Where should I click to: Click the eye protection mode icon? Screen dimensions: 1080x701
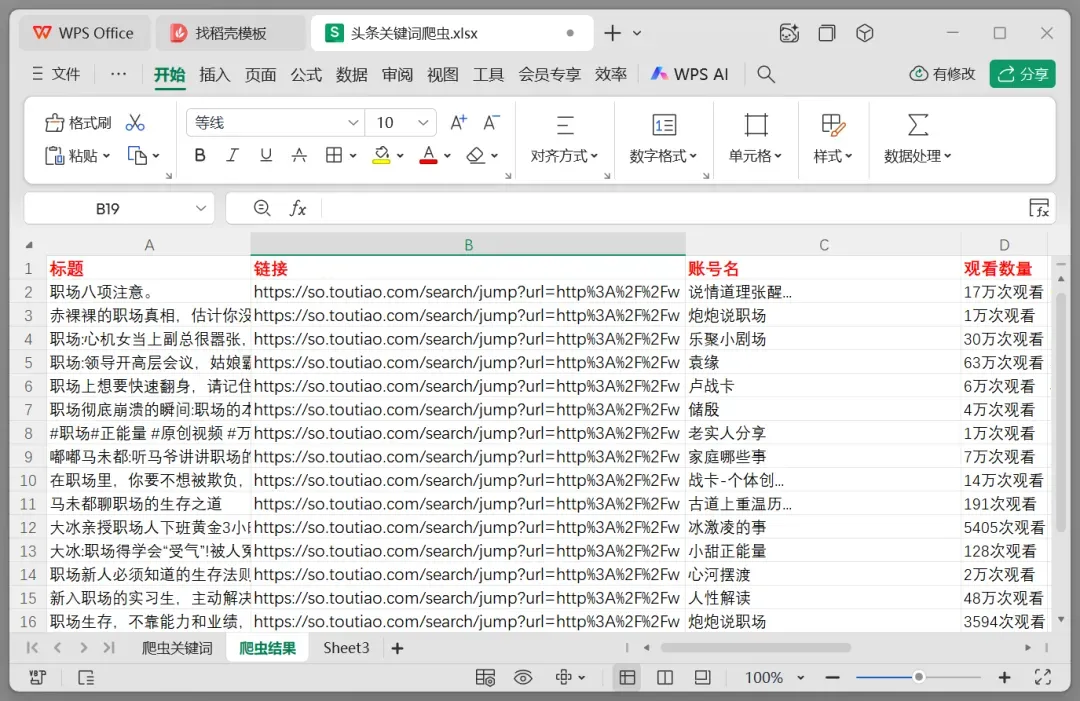pos(523,678)
